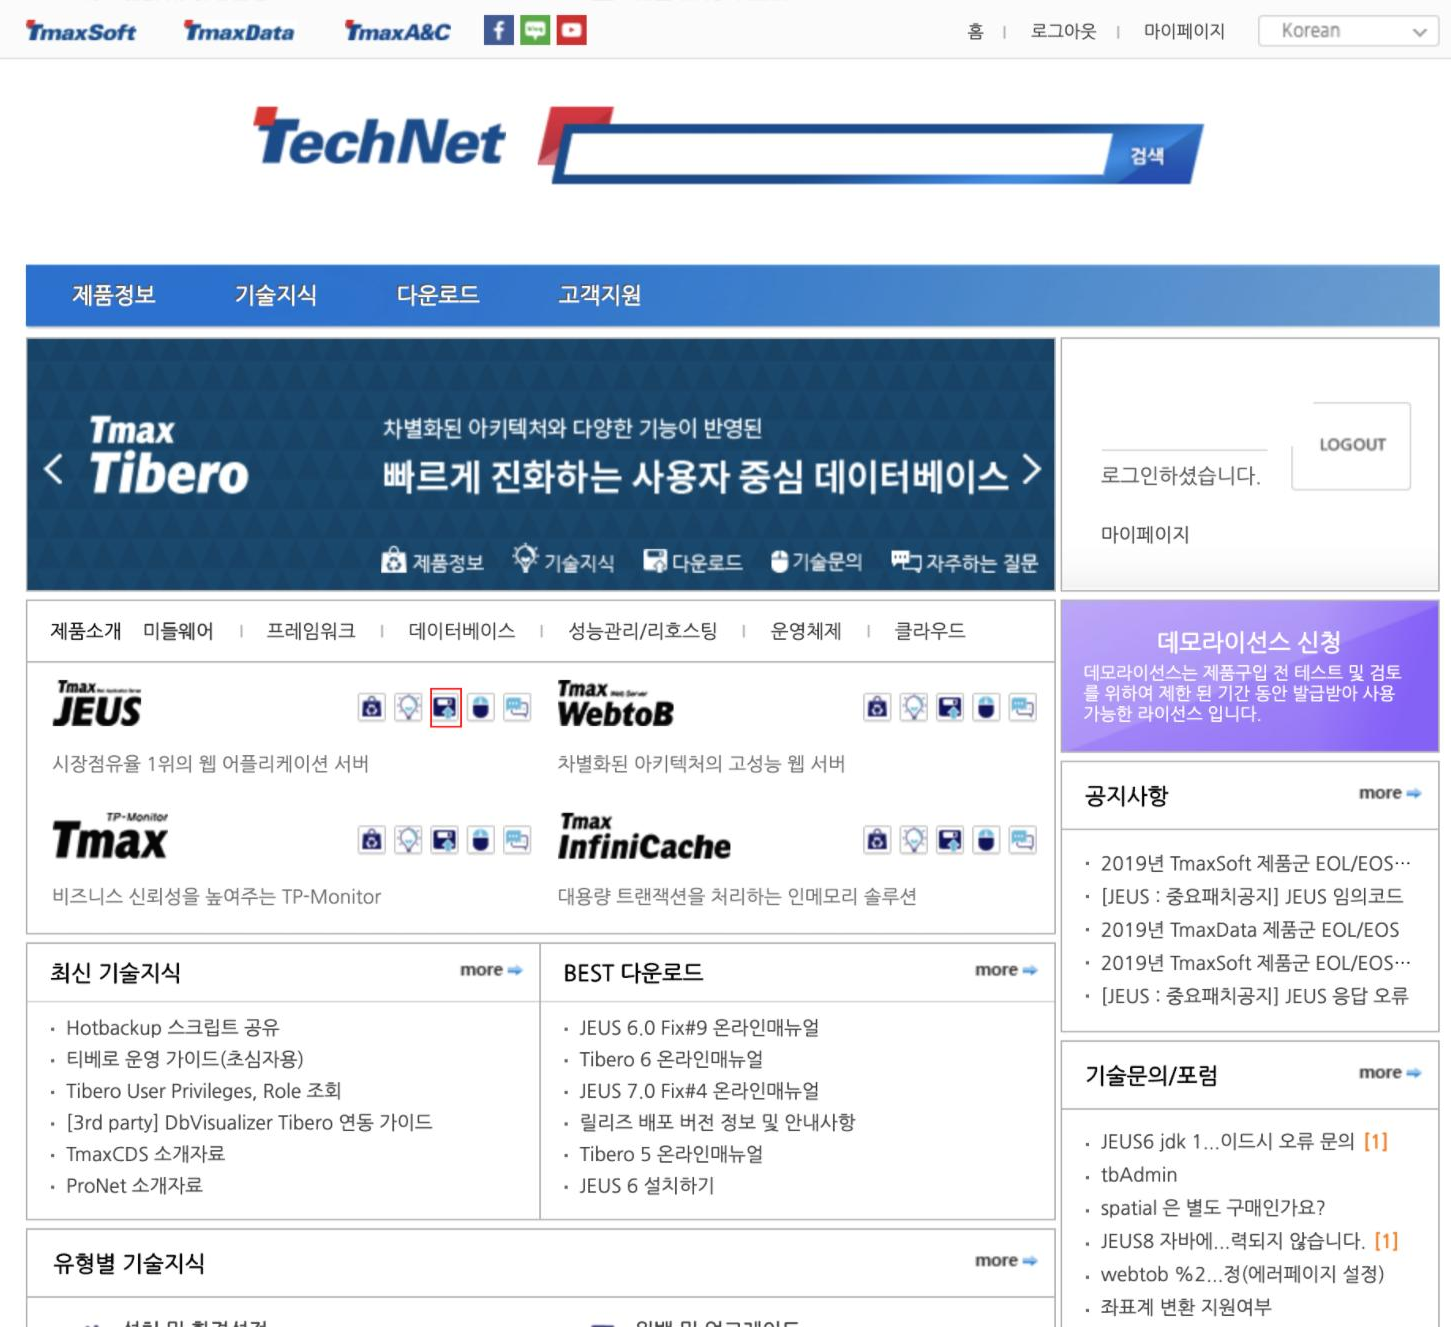The width and height of the screenshot is (1451, 1327).
Task: Open InfiniCache technical inquiry mouse icon
Action: click(986, 839)
